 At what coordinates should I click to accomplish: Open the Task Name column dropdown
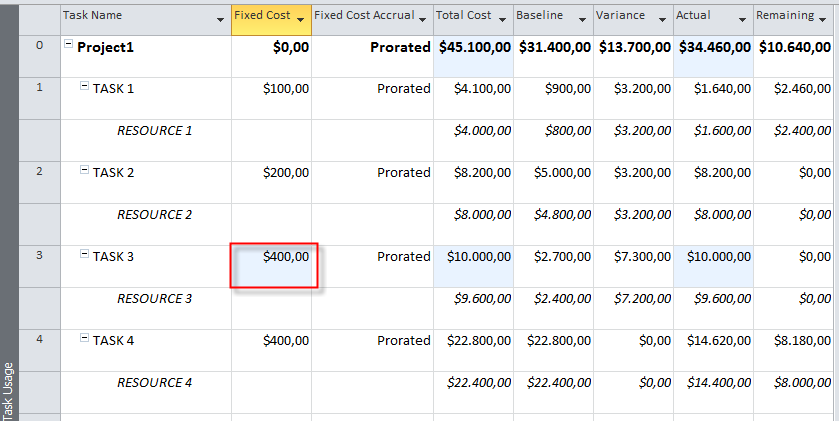coord(220,20)
